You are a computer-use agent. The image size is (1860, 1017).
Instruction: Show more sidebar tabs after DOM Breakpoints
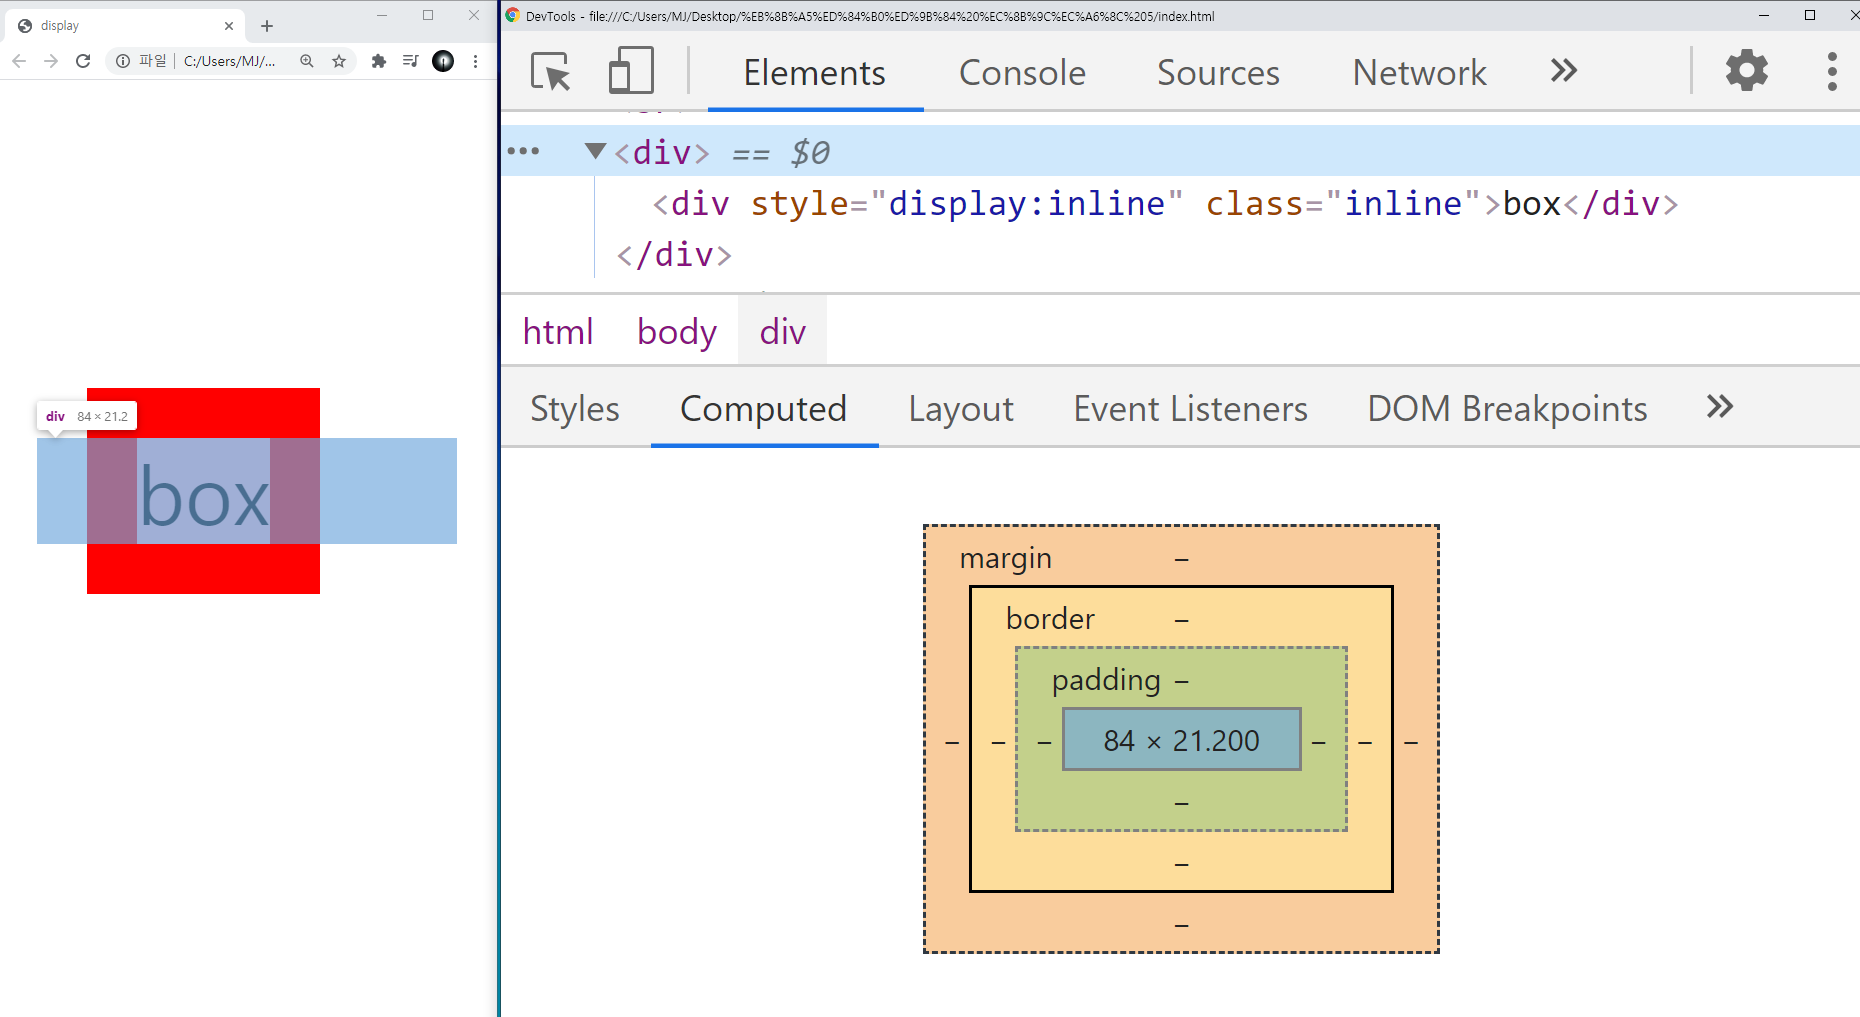tap(1719, 407)
